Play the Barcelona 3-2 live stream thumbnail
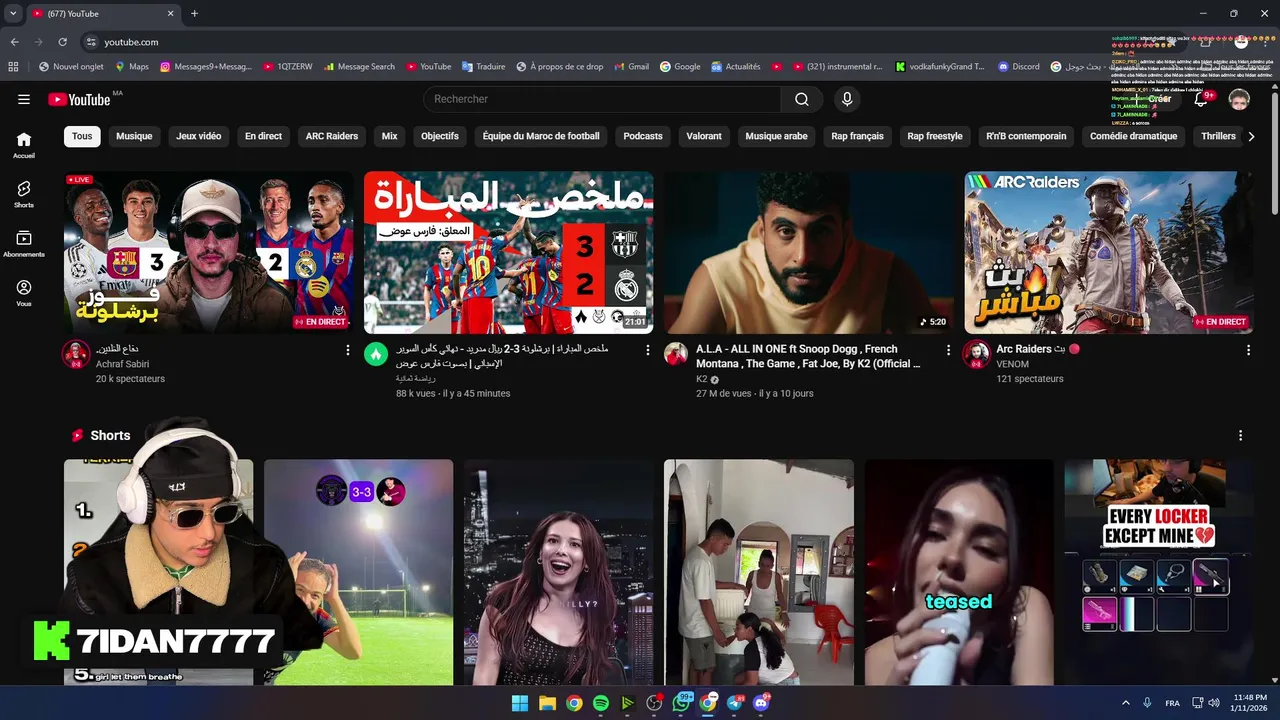 (208, 252)
